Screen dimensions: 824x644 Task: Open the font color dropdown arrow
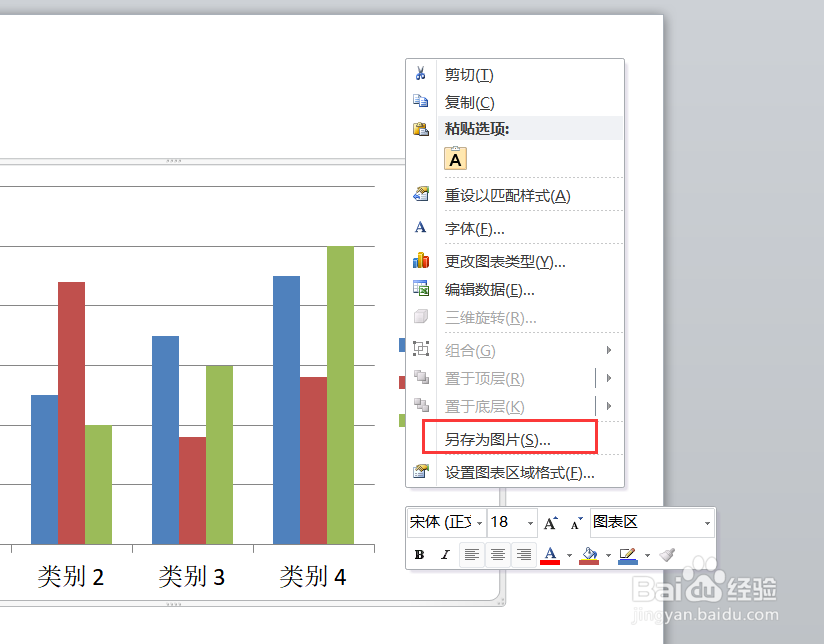[569, 554]
